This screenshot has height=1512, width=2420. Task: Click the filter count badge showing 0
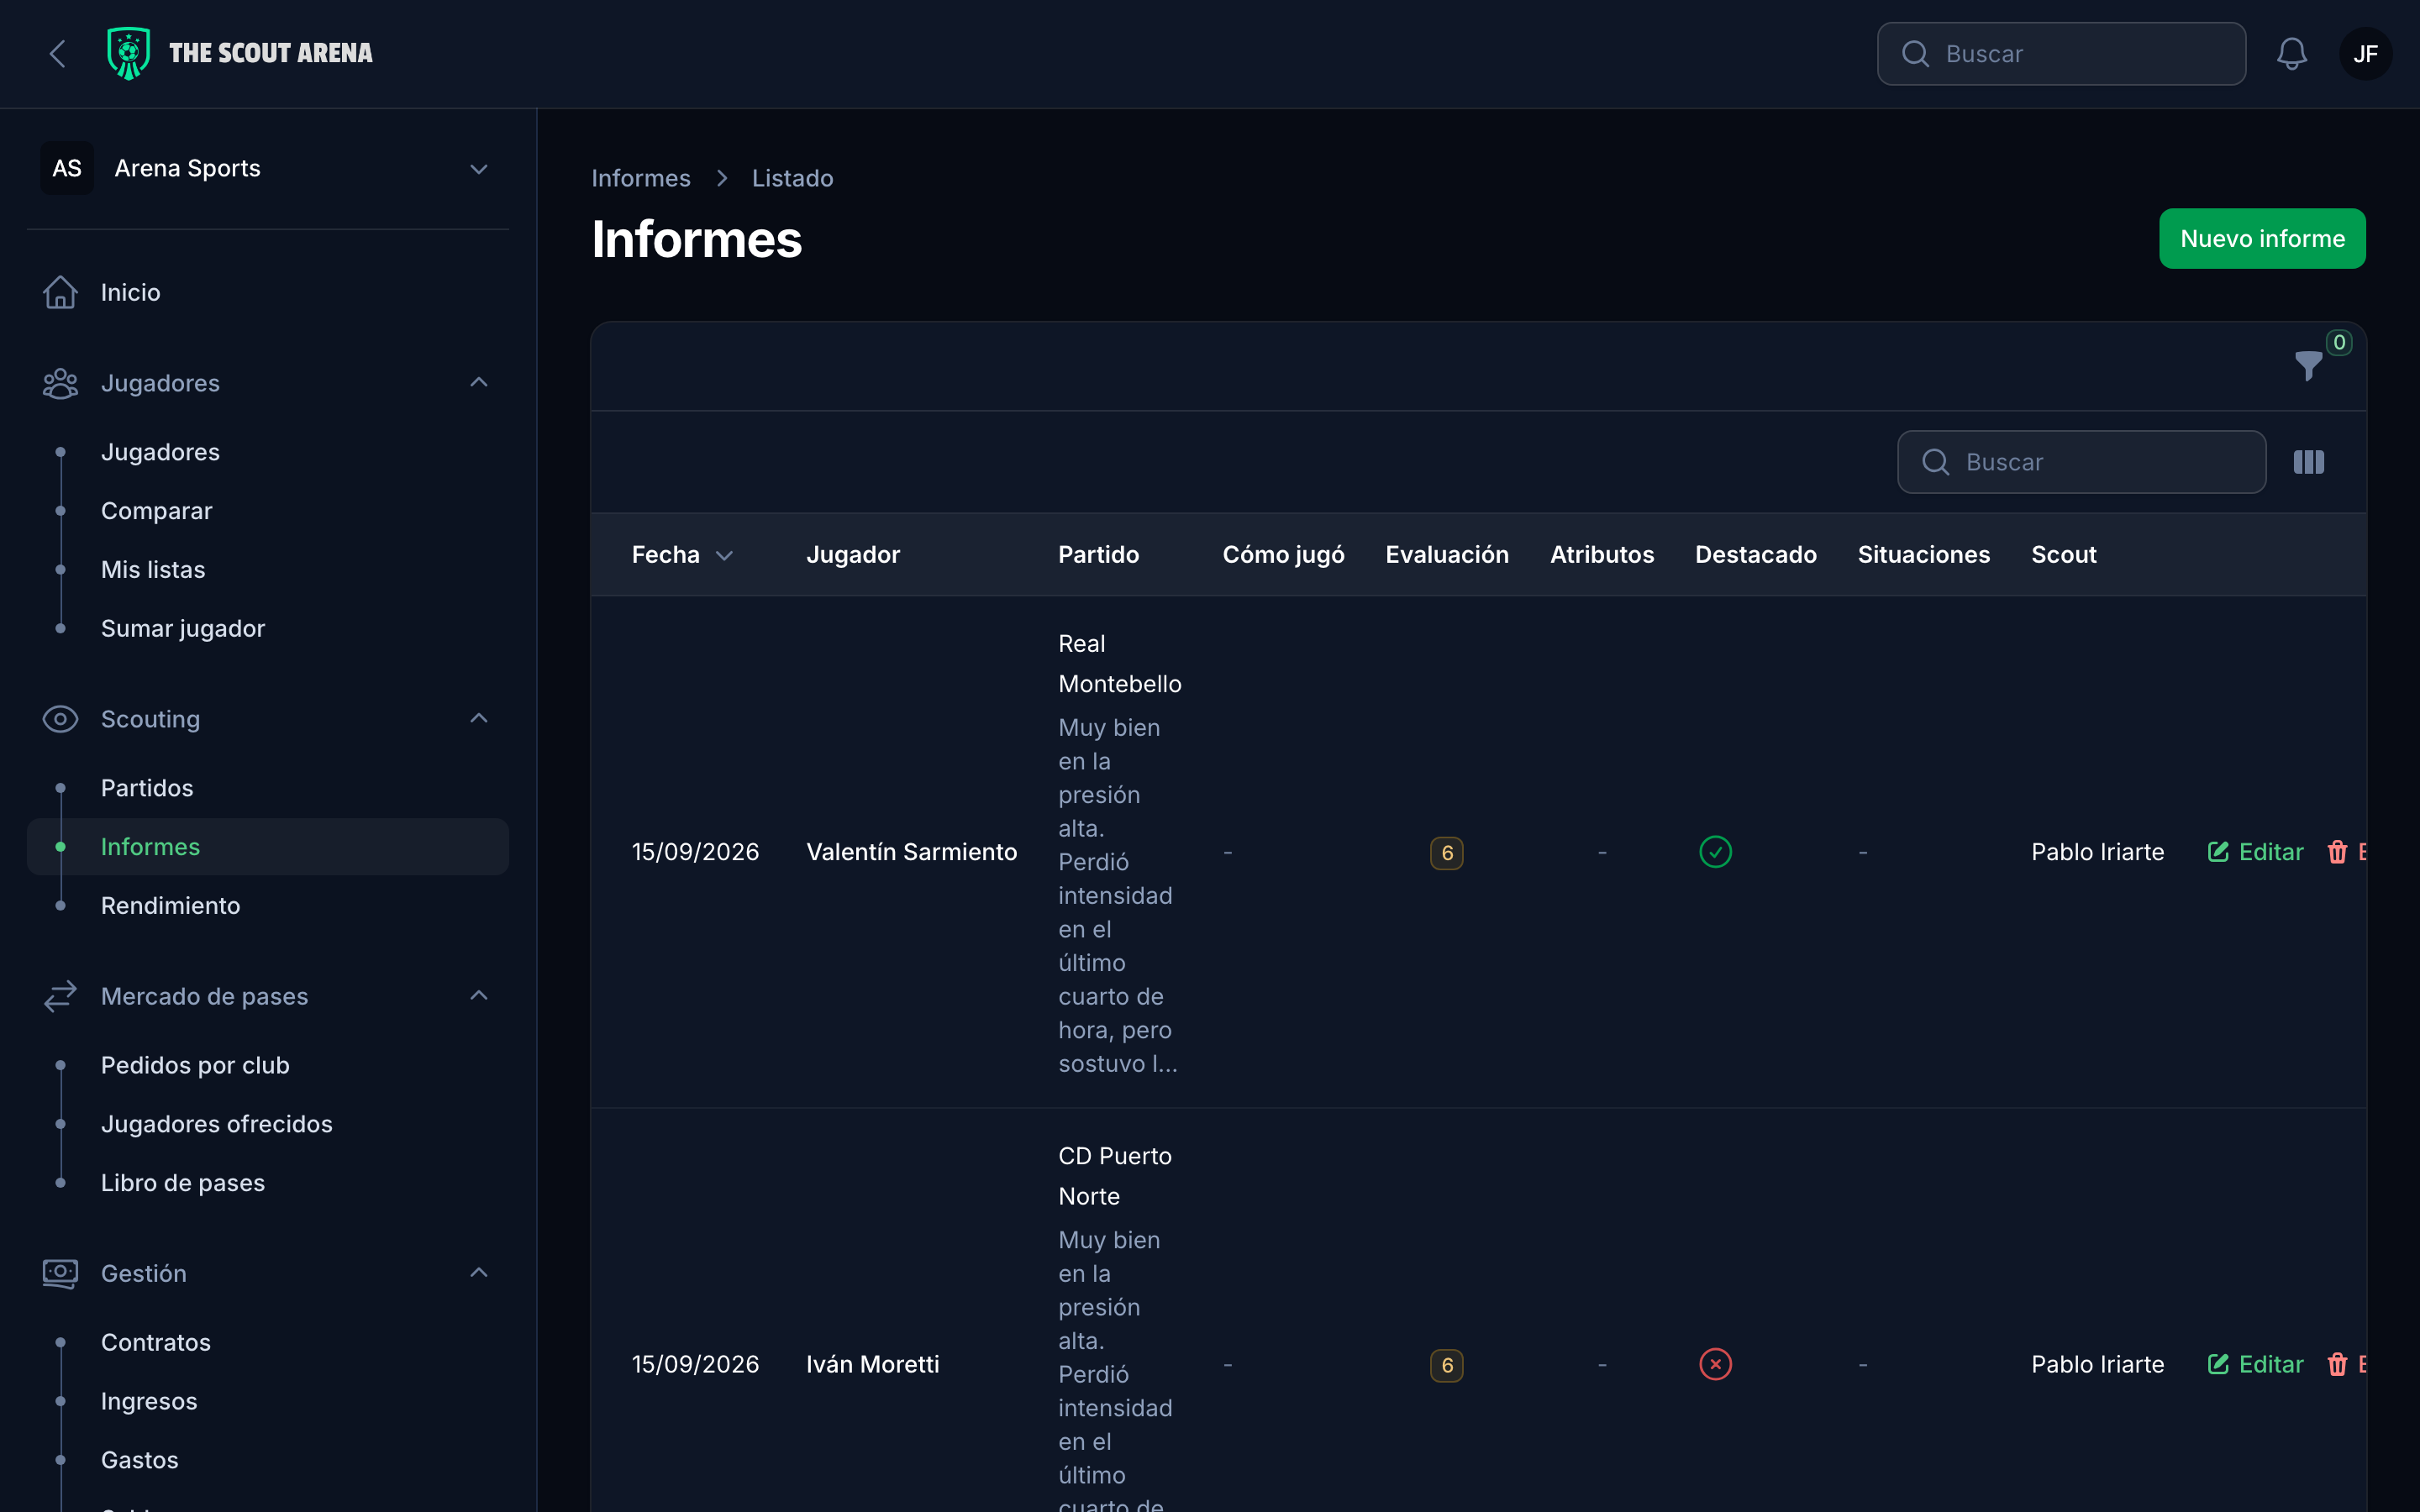(x=2339, y=343)
